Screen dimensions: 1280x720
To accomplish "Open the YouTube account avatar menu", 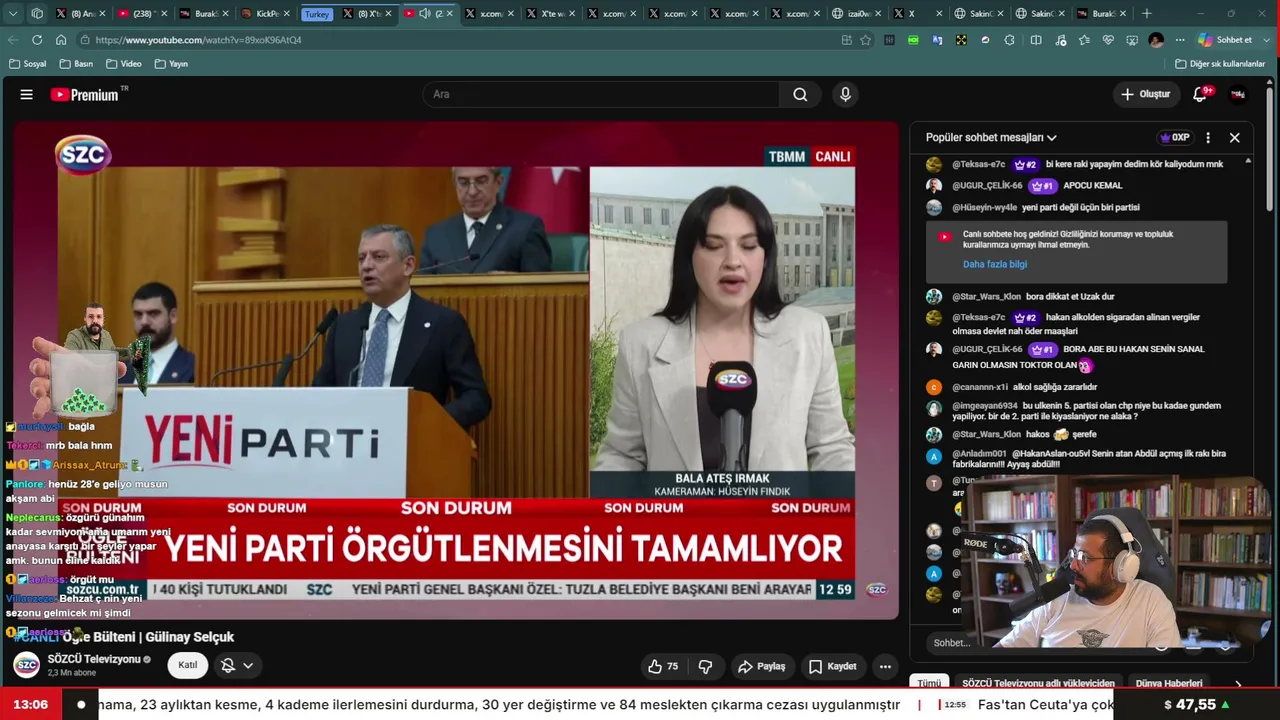I will pos(1238,94).
